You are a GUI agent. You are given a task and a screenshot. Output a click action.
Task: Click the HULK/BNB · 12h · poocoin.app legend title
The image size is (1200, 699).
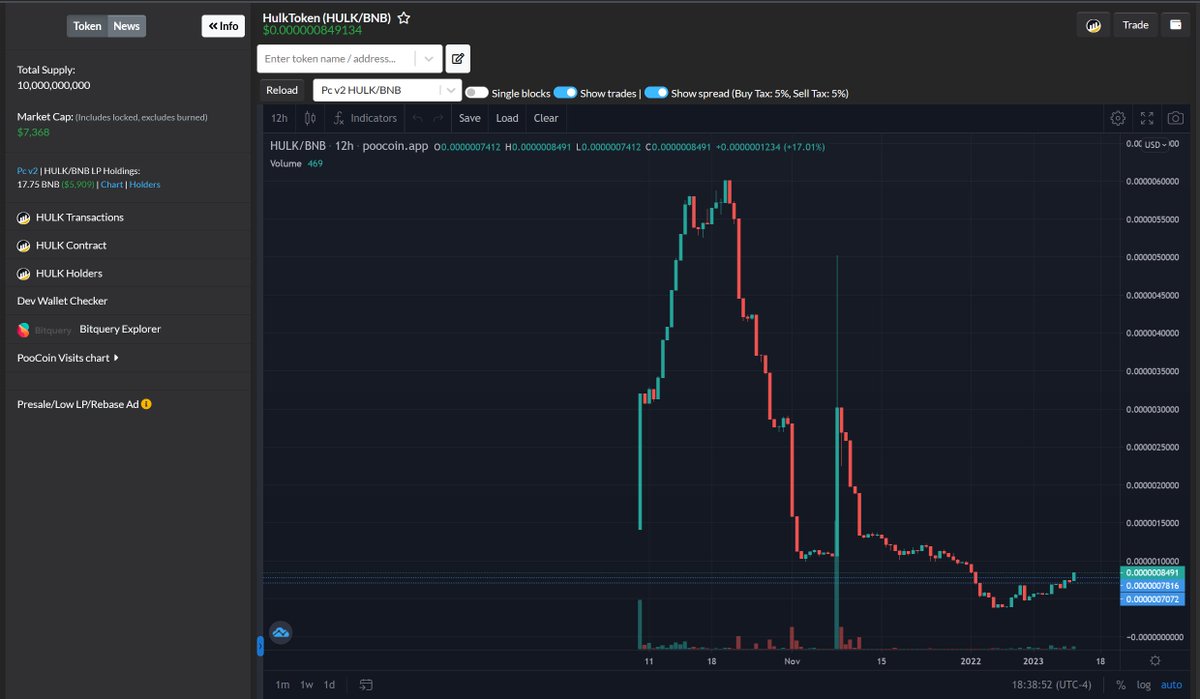point(349,146)
